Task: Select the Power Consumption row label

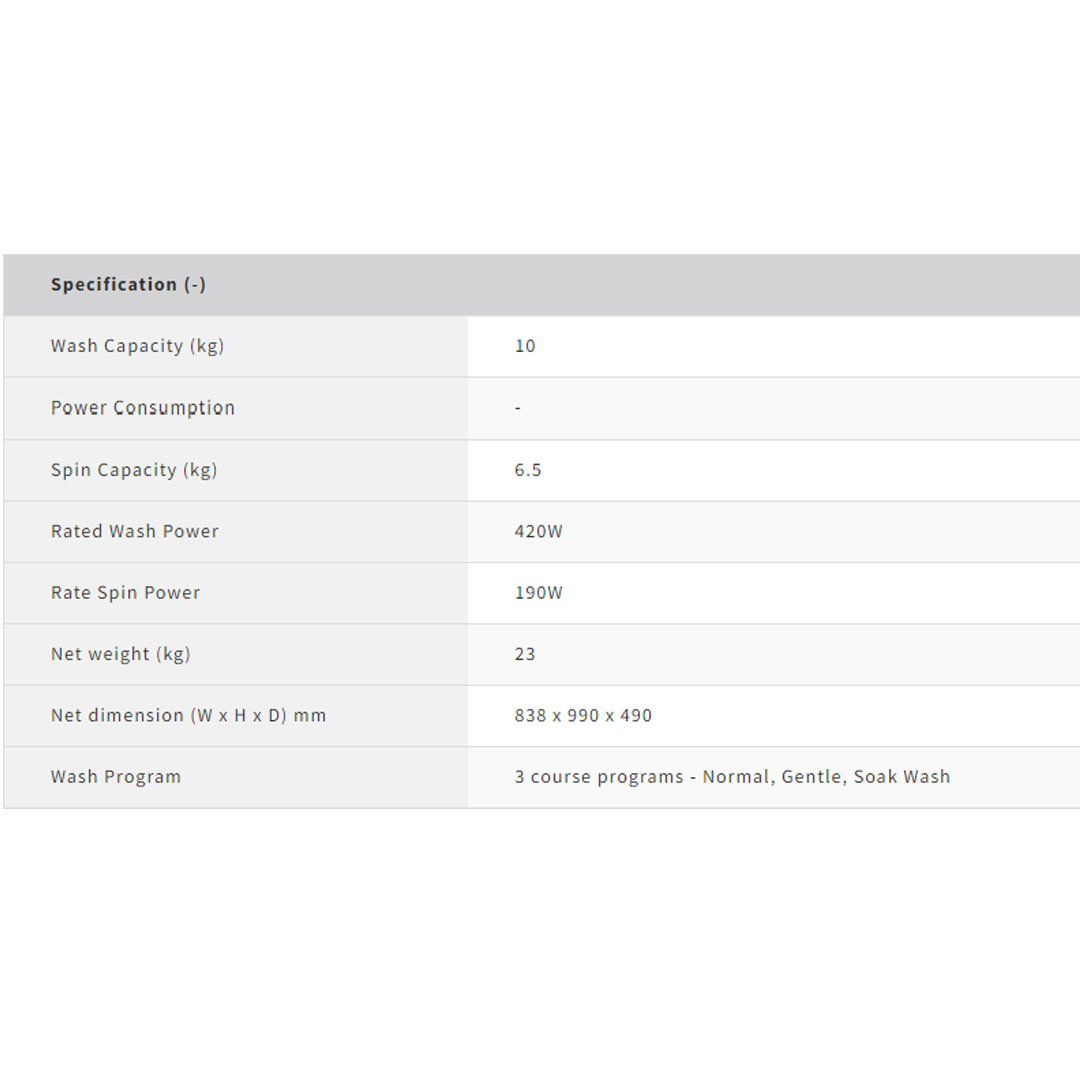Action: pyautogui.click(x=143, y=408)
